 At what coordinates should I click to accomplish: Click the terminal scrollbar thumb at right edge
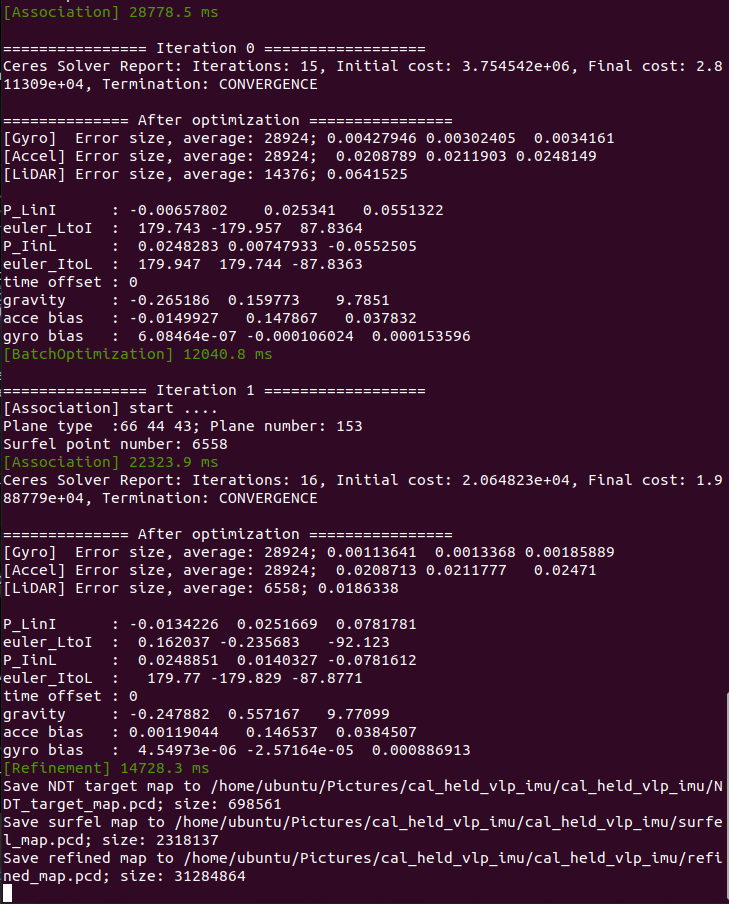point(727,798)
